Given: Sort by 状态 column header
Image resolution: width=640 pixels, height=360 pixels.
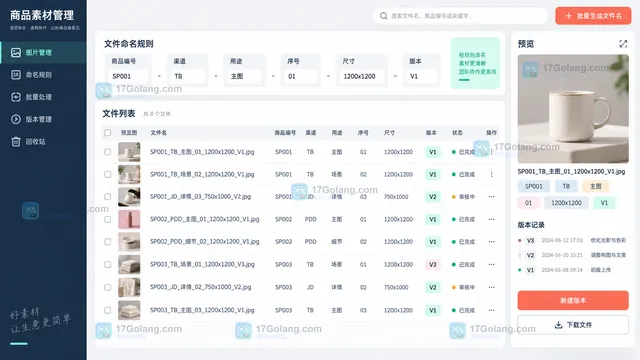Looking at the screenshot, I should [457, 133].
